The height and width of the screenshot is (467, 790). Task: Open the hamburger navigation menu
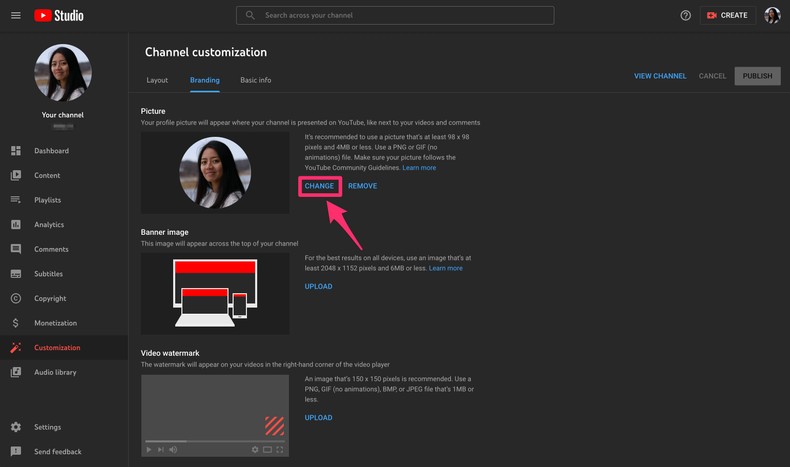[15, 16]
